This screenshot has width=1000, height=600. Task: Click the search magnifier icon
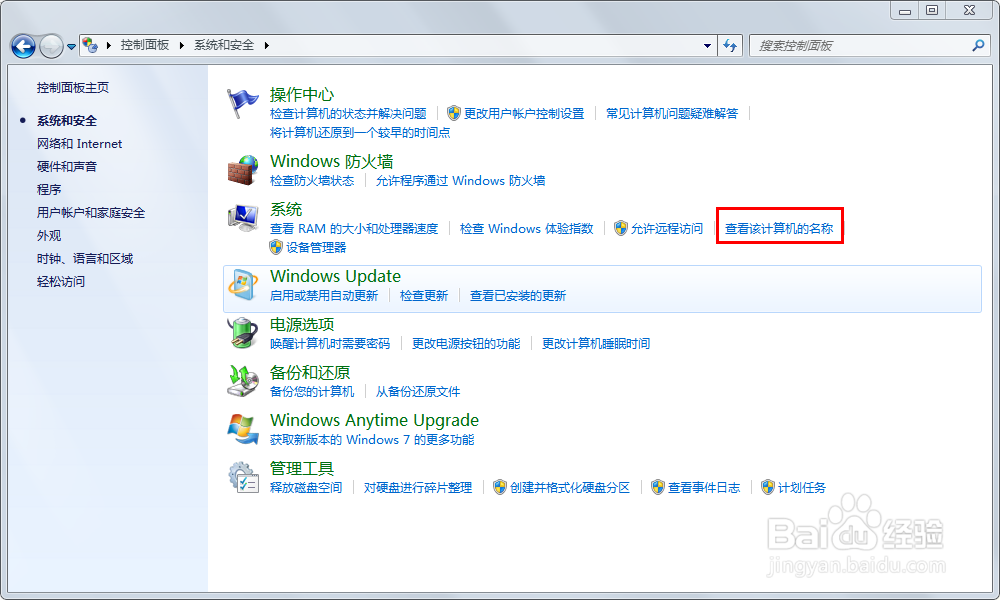(978, 45)
